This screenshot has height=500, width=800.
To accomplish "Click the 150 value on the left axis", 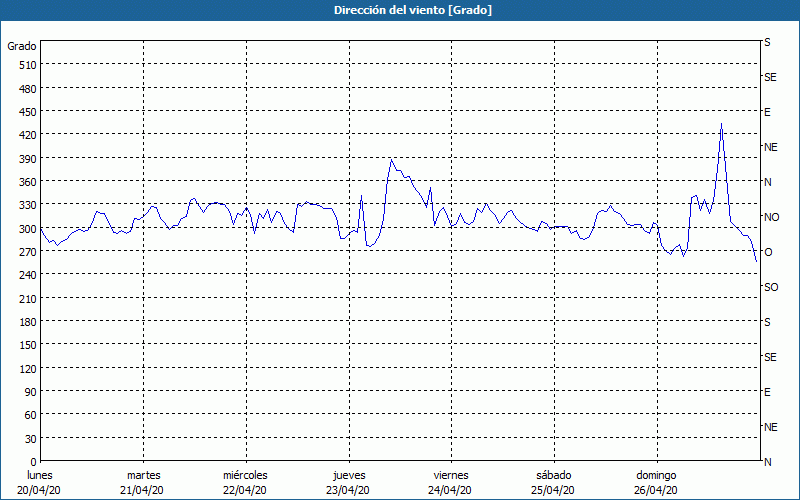I will click(28, 345).
